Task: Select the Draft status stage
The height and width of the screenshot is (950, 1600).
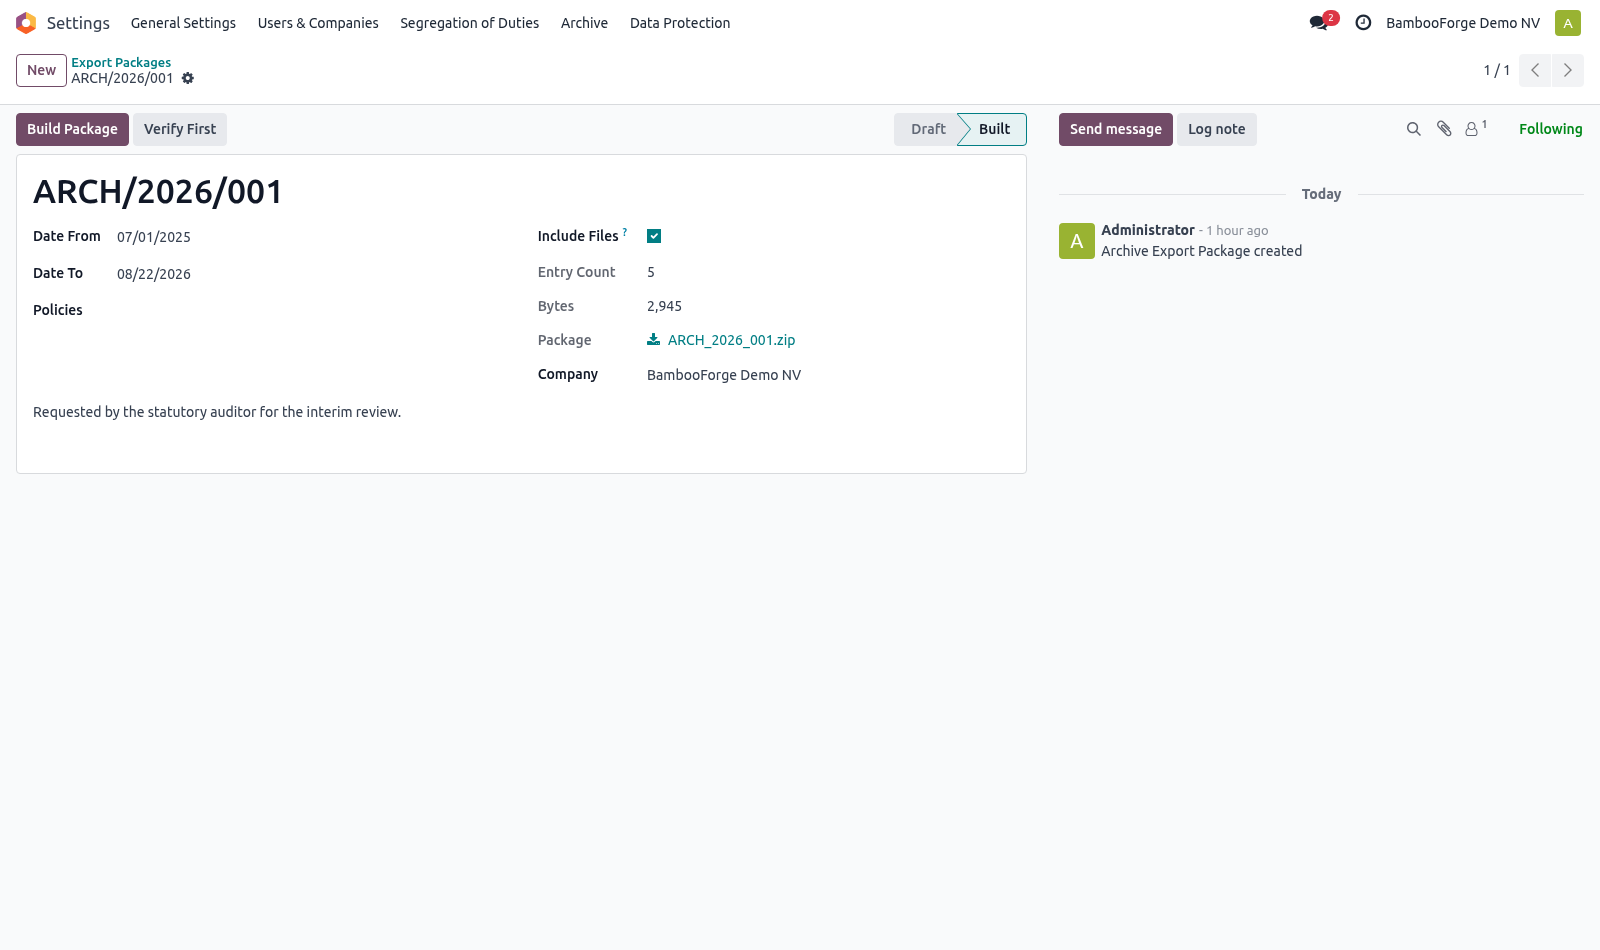Action: (x=927, y=129)
